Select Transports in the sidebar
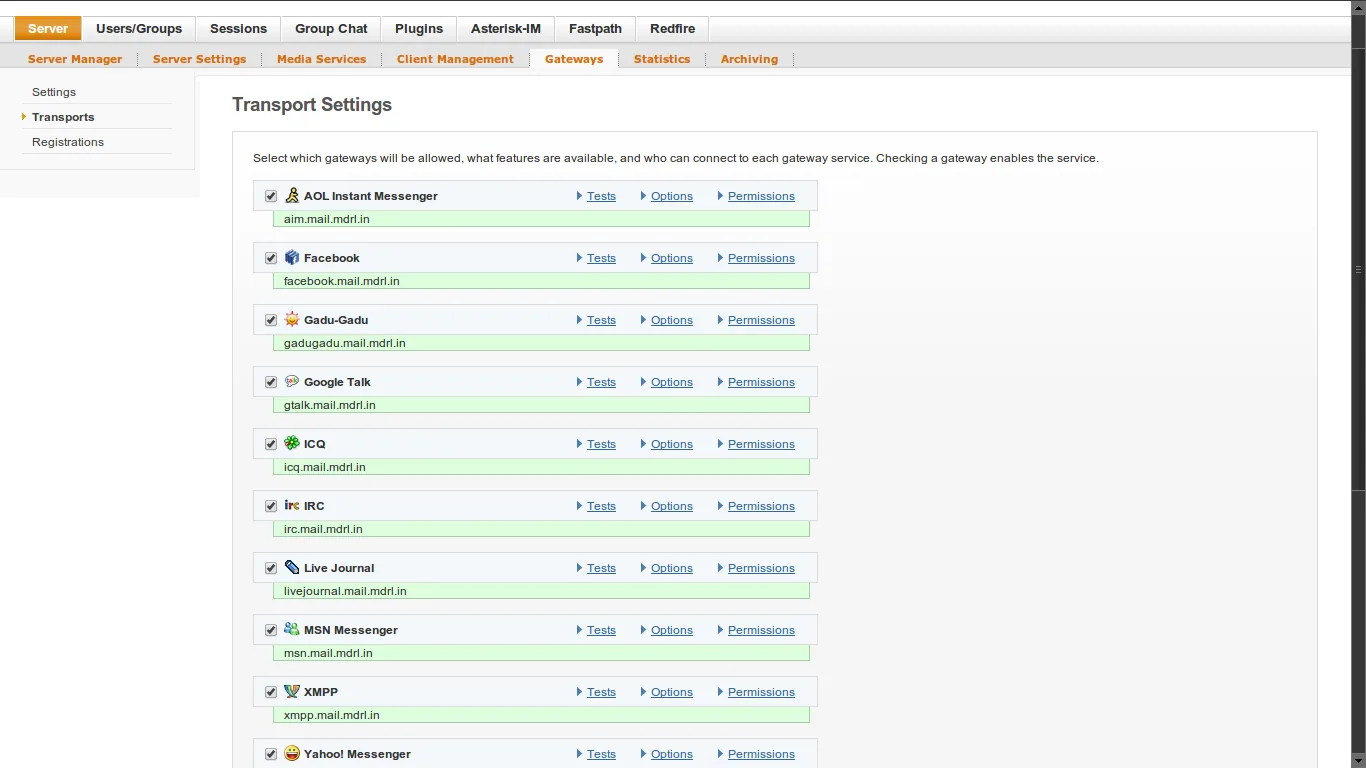 63,117
